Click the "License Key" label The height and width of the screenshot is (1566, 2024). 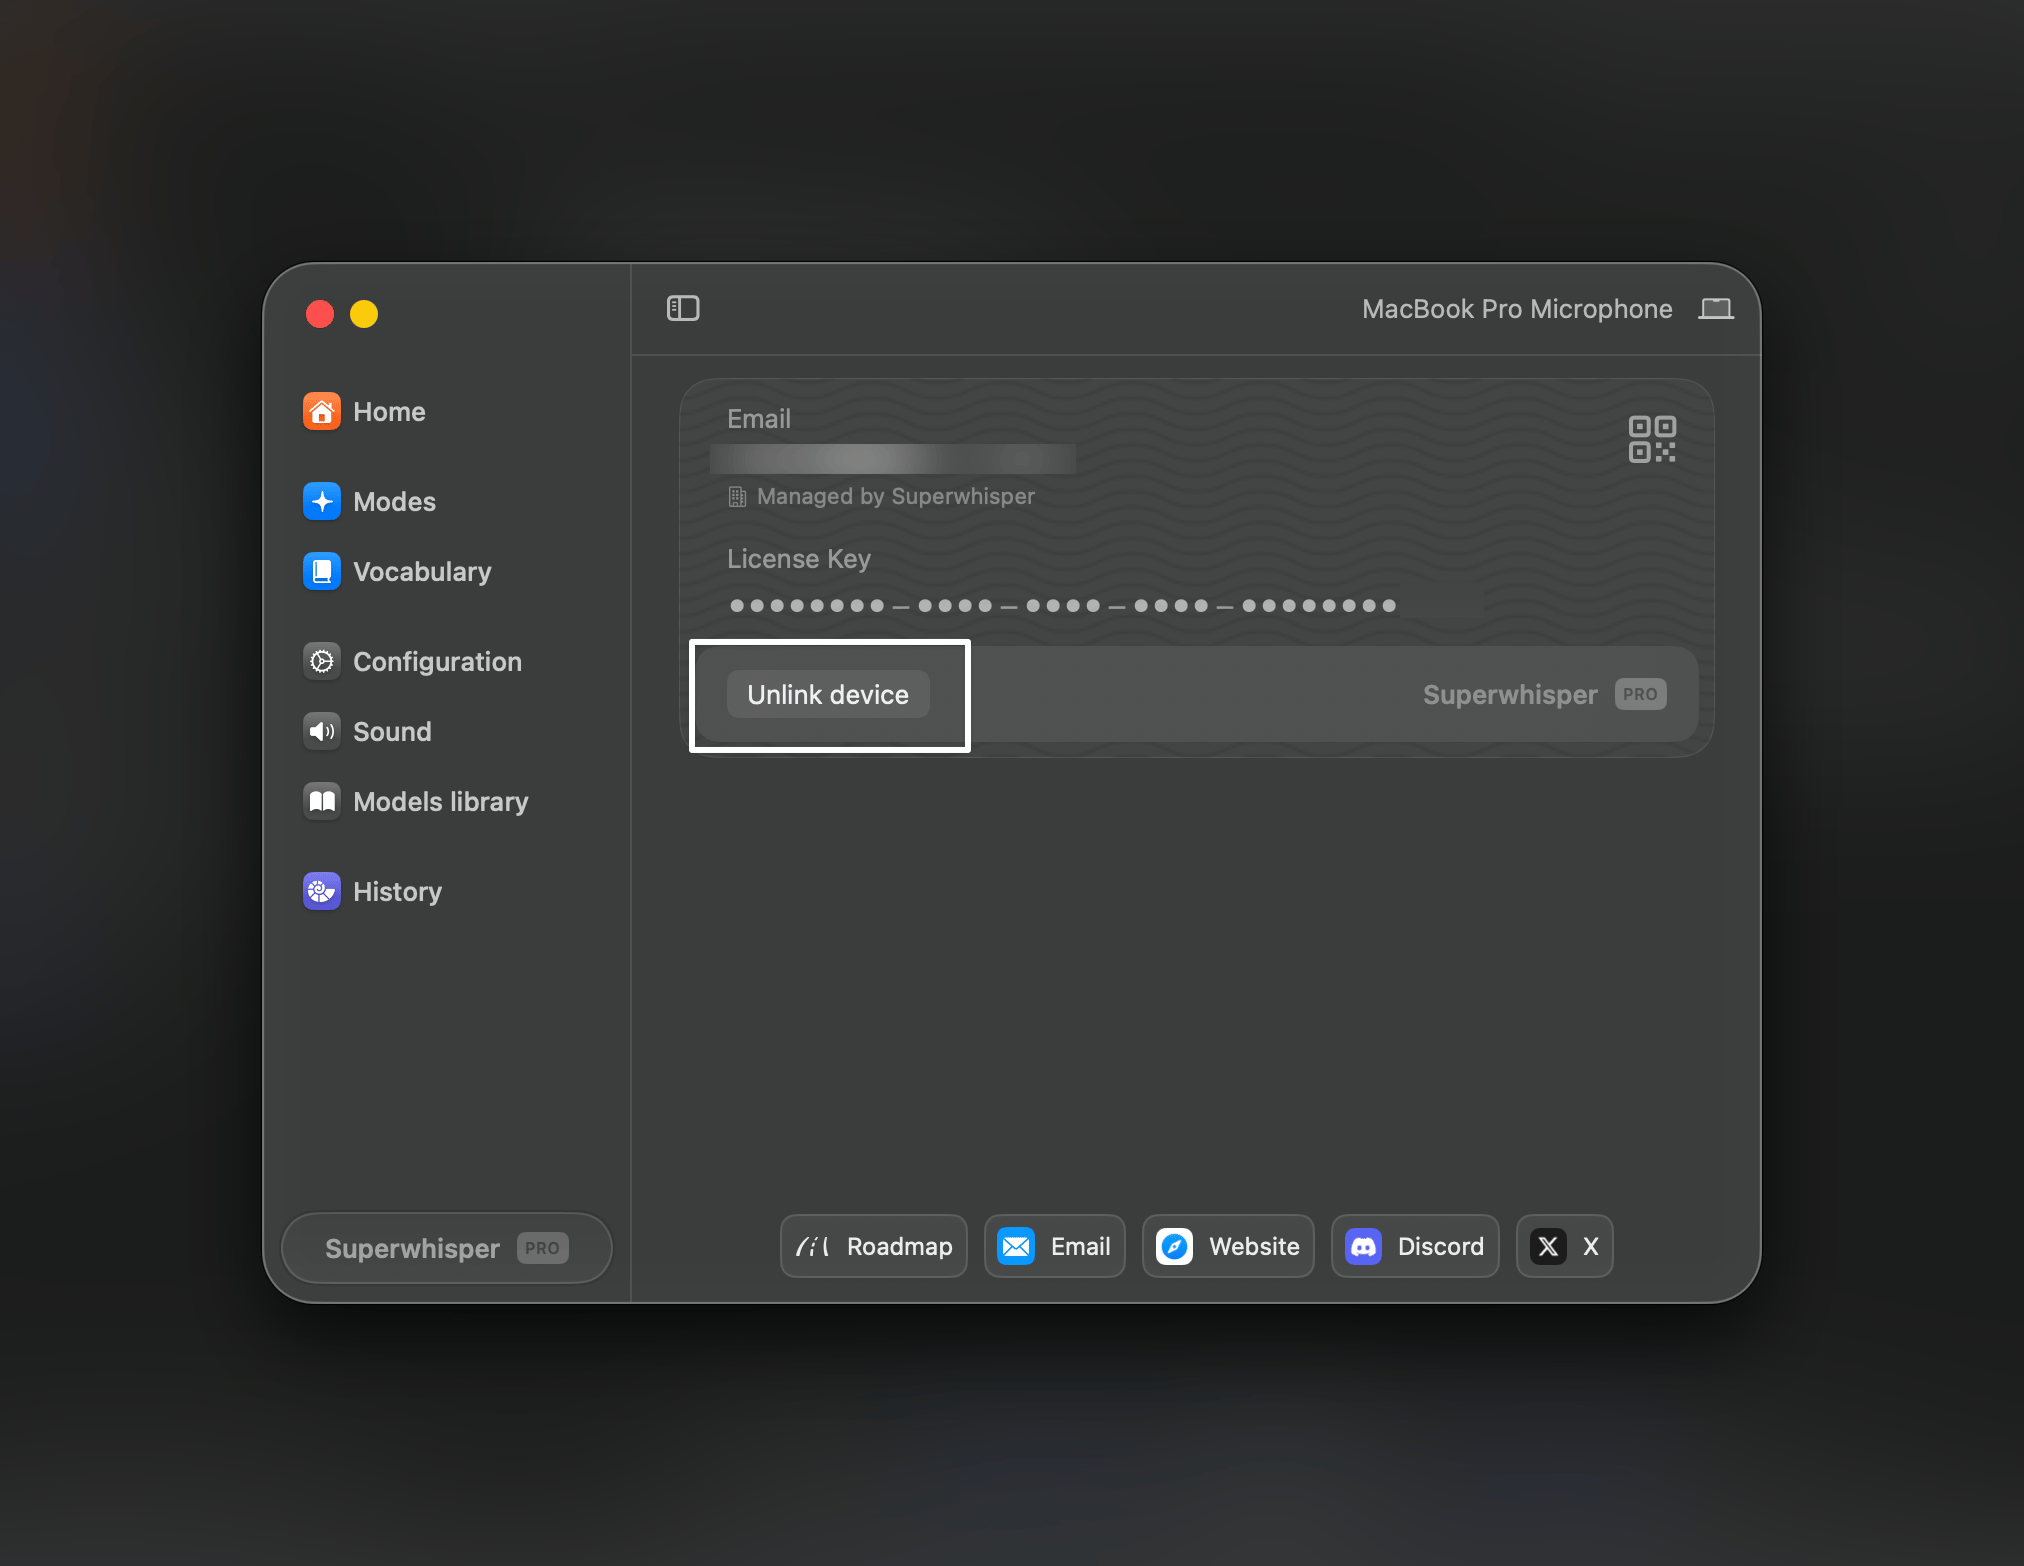799,559
